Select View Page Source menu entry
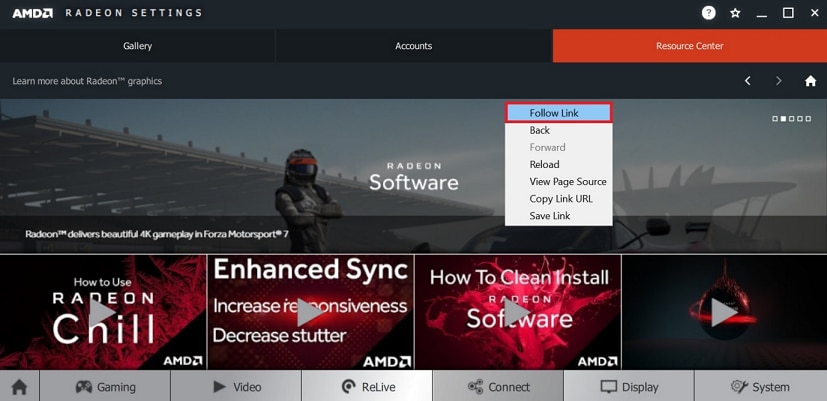Image resolution: width=827 pixels, height=401 pixels. coord(559,182)
